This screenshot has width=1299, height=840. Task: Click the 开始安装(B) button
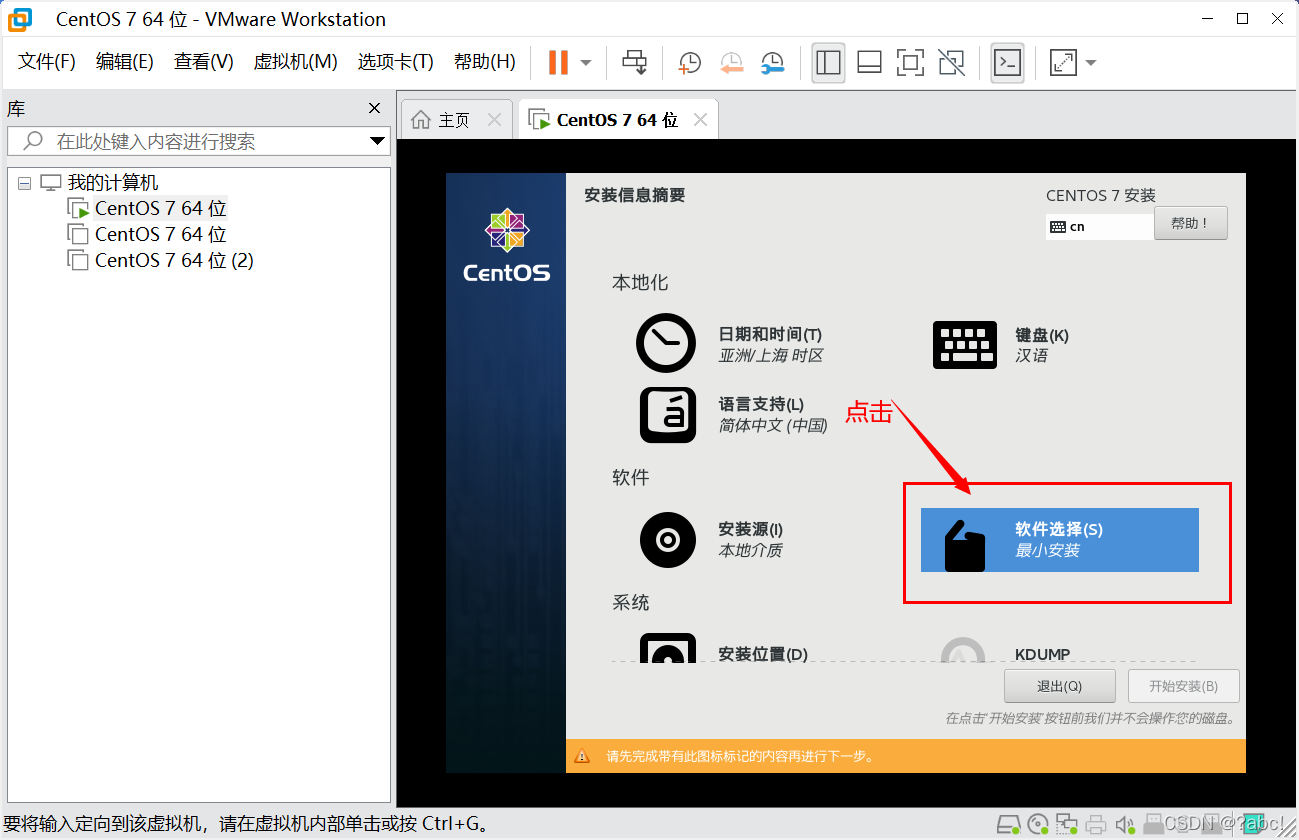coord(1183,686)
